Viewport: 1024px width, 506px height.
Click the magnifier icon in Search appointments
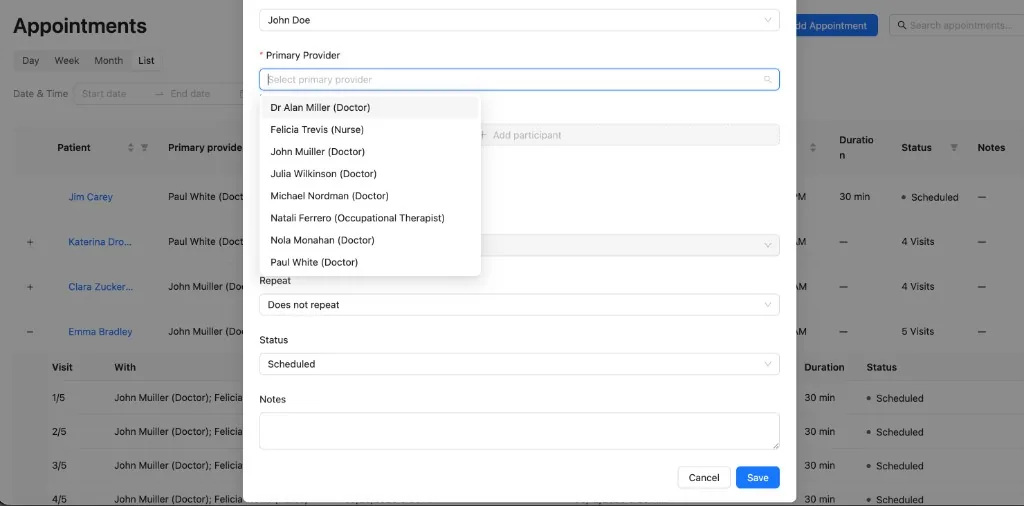pos(902,25)
